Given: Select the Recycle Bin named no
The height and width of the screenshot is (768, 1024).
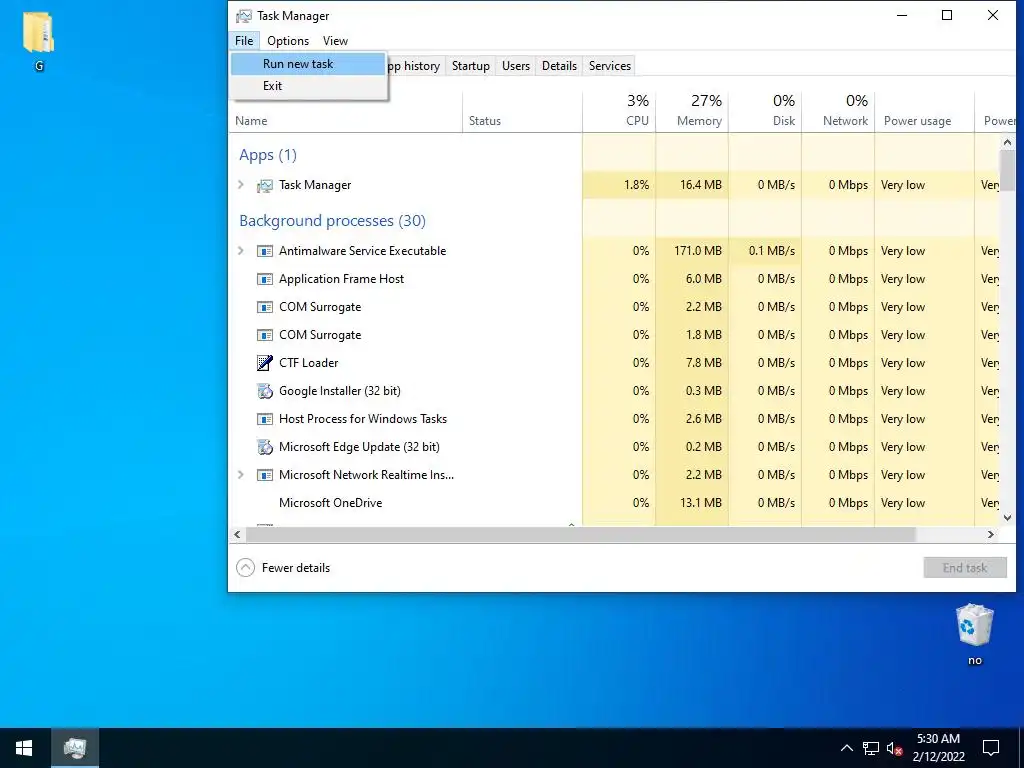Looking at the screenshot, I should point(974,634).
